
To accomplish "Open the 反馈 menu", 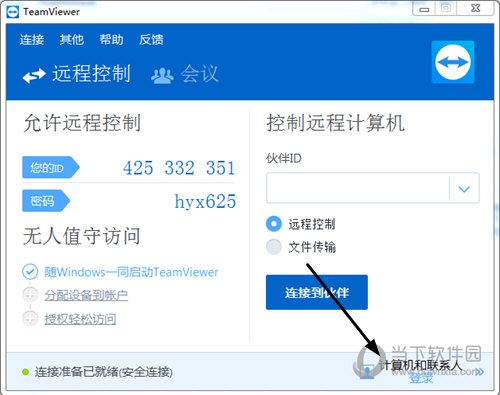I will (x=151, y=40).
